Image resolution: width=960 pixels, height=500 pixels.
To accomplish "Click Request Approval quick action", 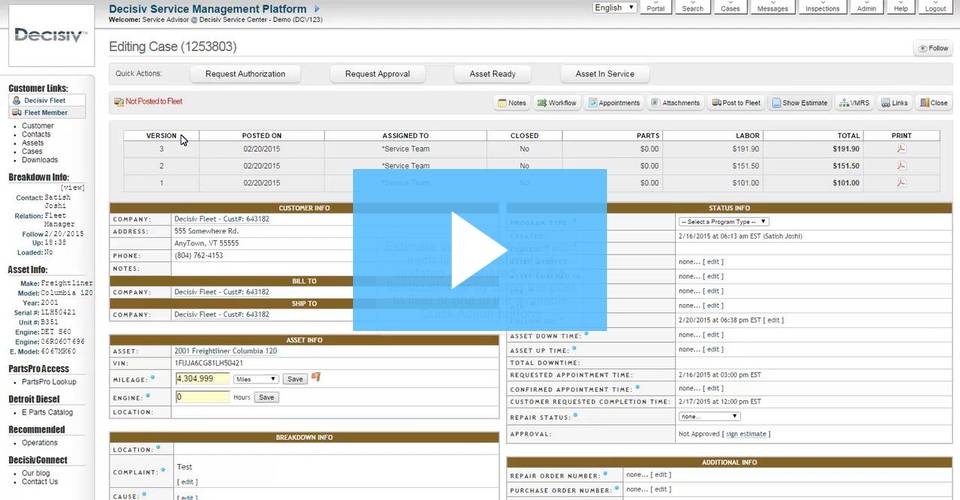I will pos(377,73).
